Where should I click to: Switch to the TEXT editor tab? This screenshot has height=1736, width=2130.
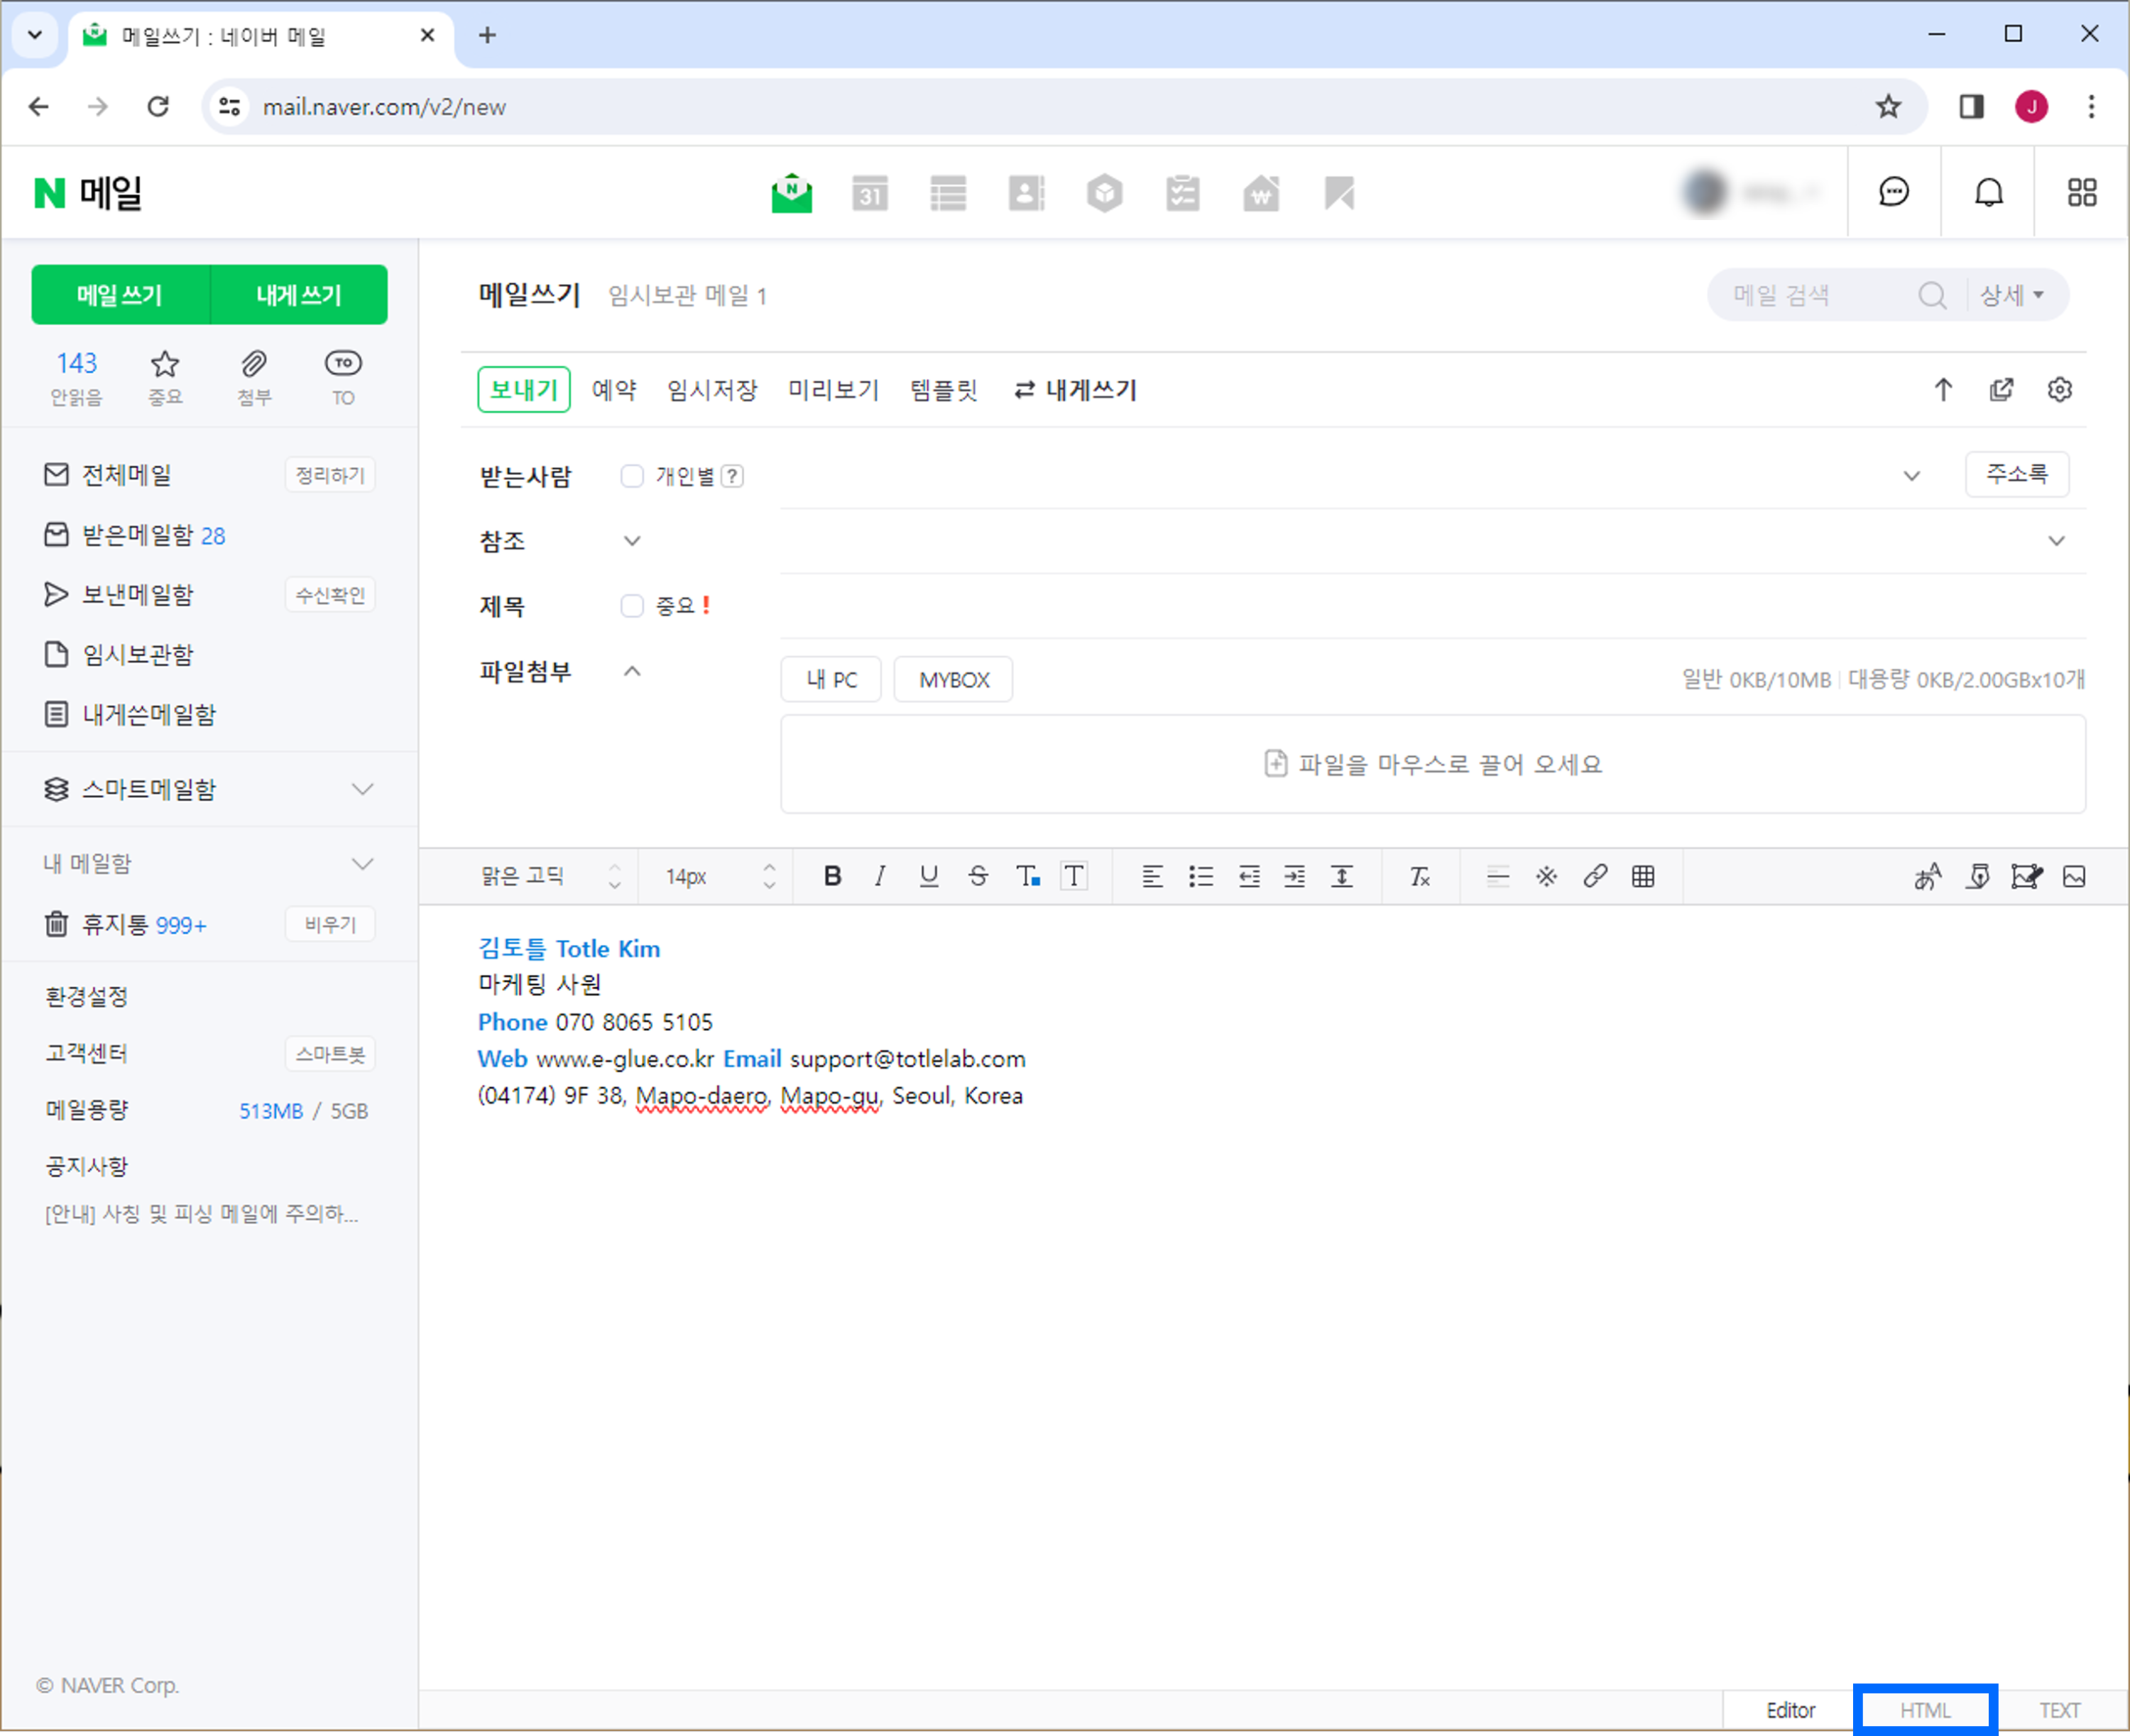[2059, 1710]
